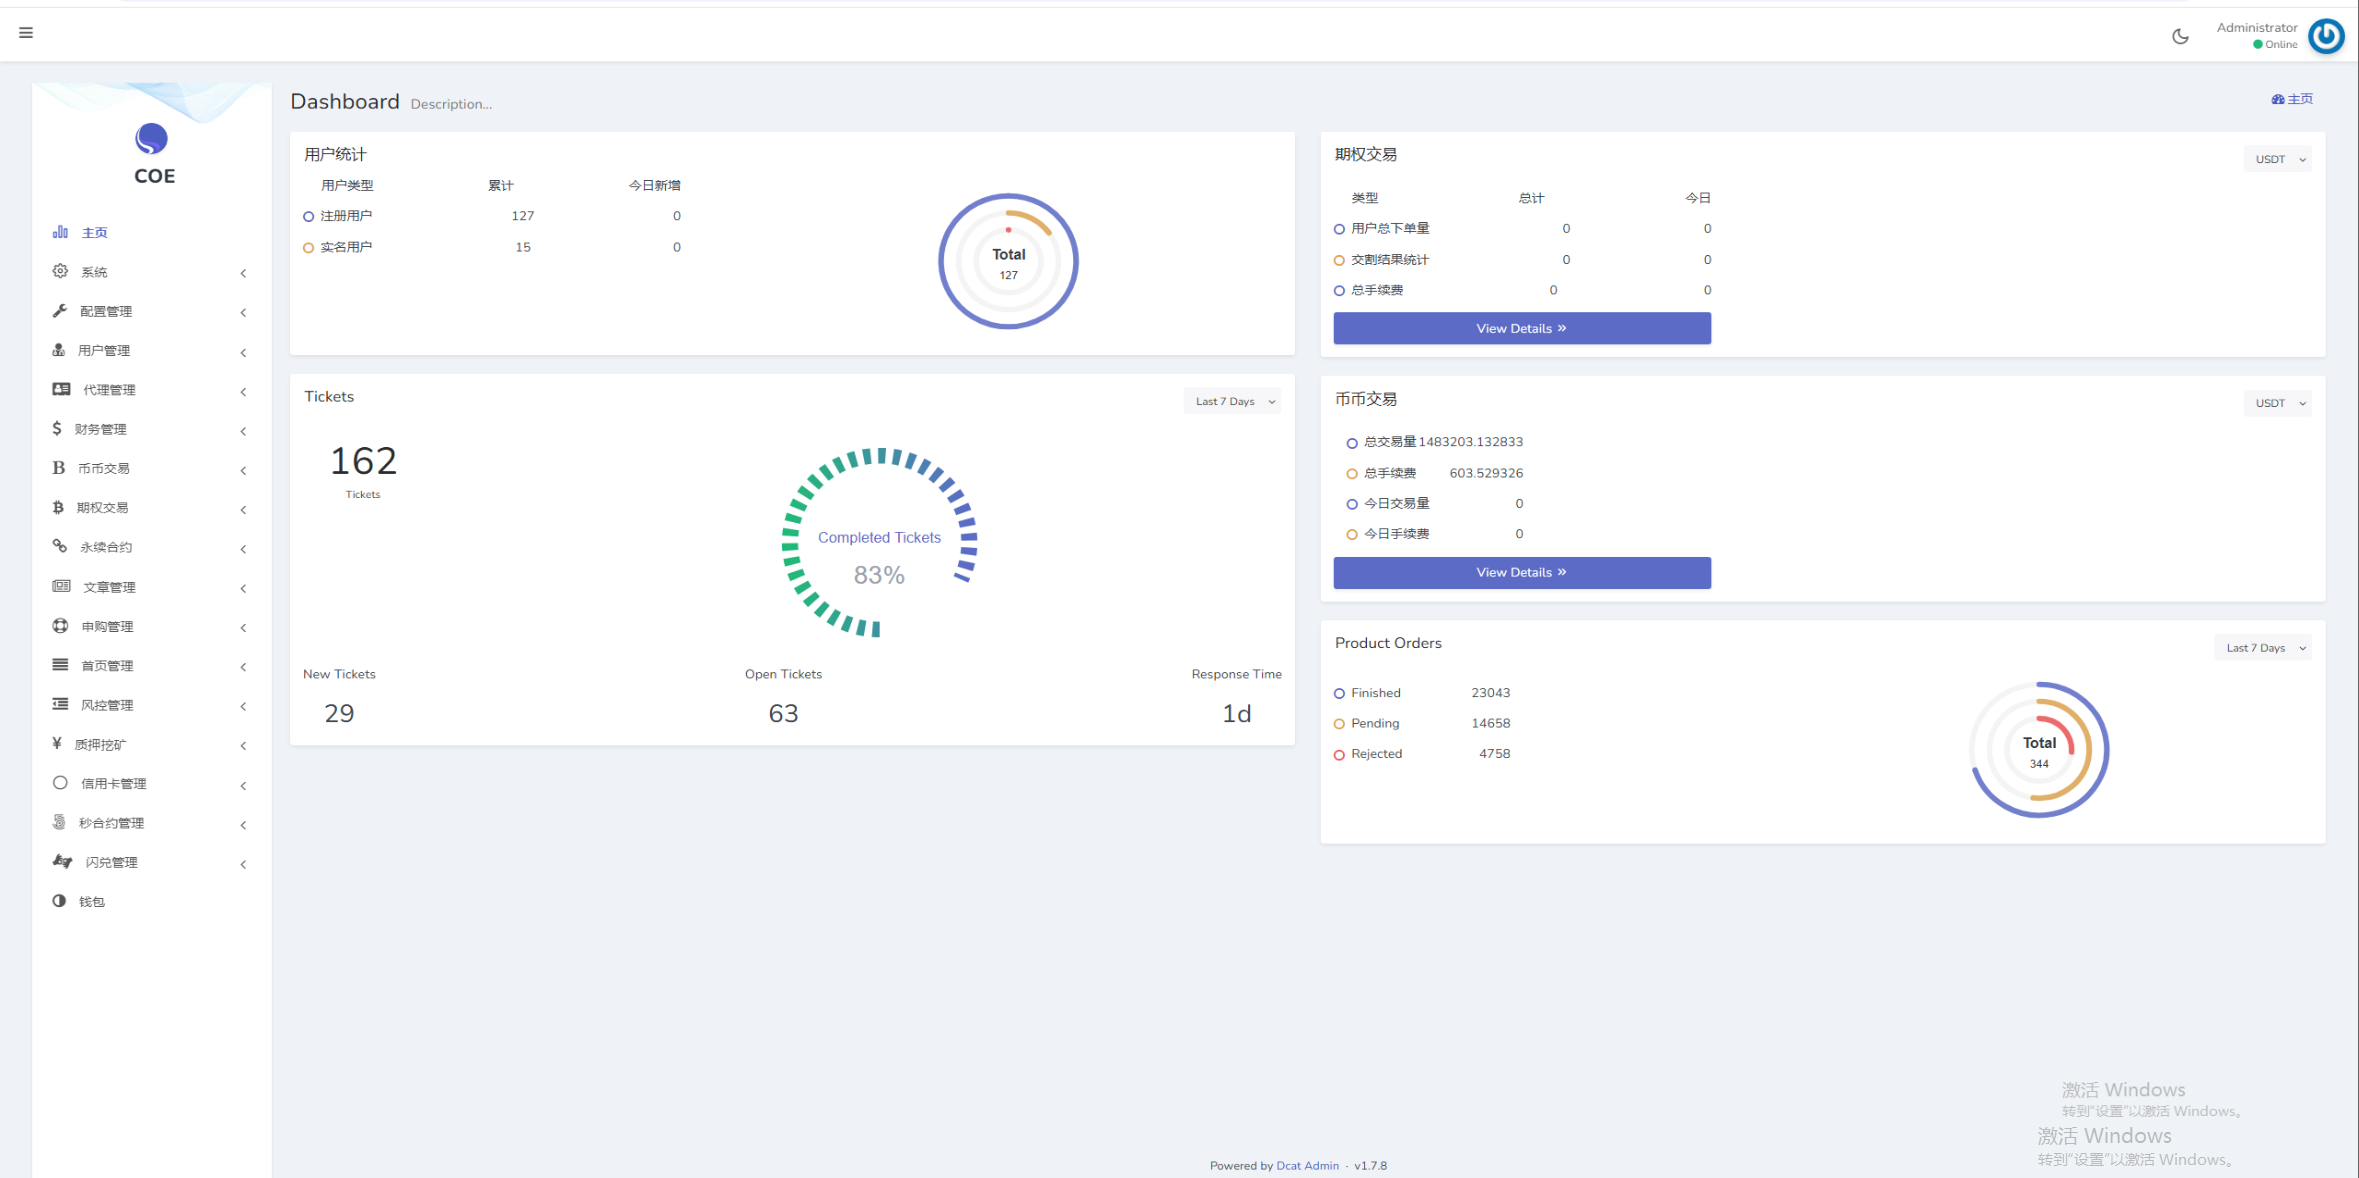Click the 主页 breadcrumb dashboard icon
Screen dimensions: 2359x1178
(x=2278, y=99)
